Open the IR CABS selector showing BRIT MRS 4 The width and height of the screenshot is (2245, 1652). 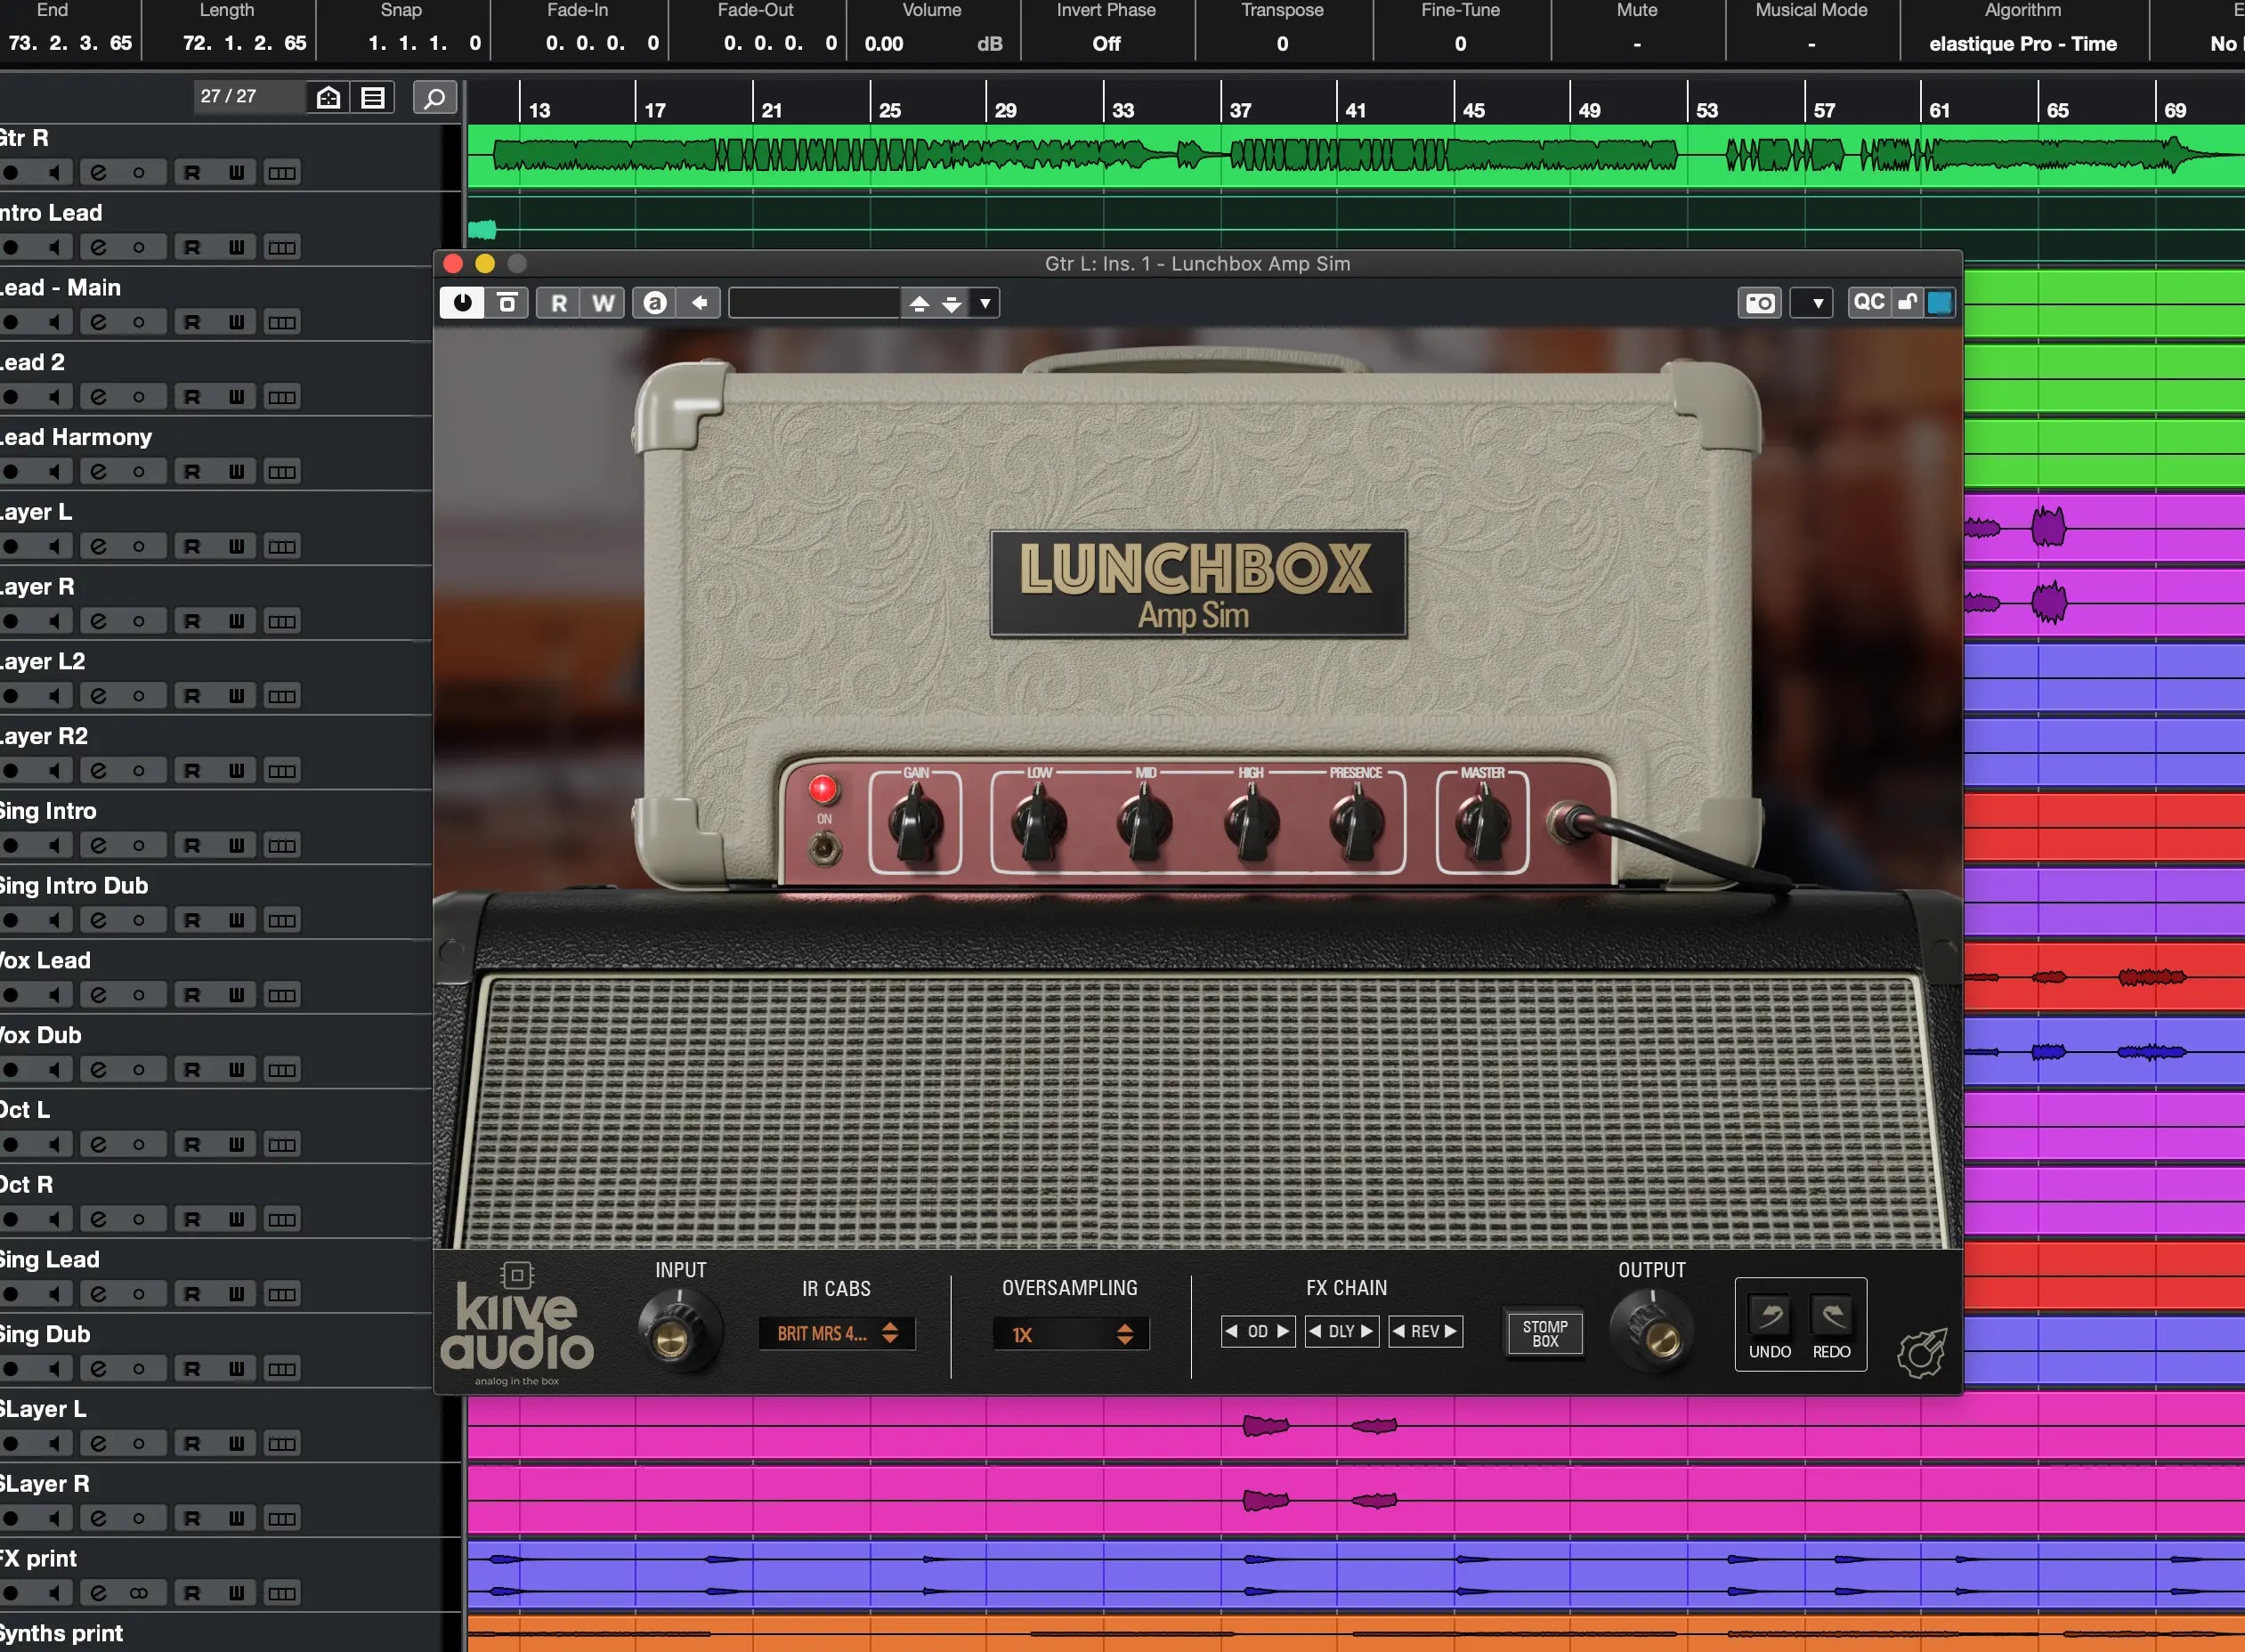point(837,1333)
